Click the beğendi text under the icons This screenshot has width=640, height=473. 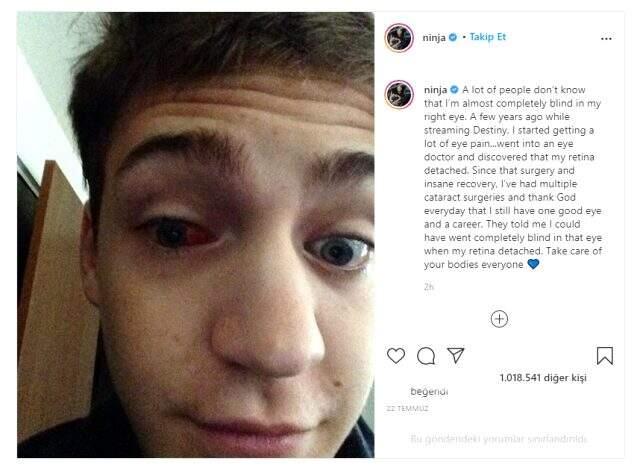coord(429,392)
